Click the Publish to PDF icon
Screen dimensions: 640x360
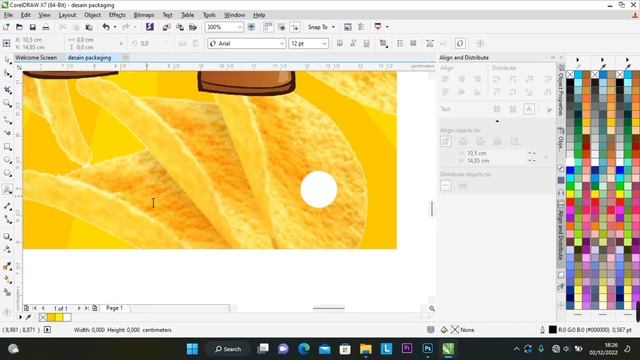coord(193,27)
